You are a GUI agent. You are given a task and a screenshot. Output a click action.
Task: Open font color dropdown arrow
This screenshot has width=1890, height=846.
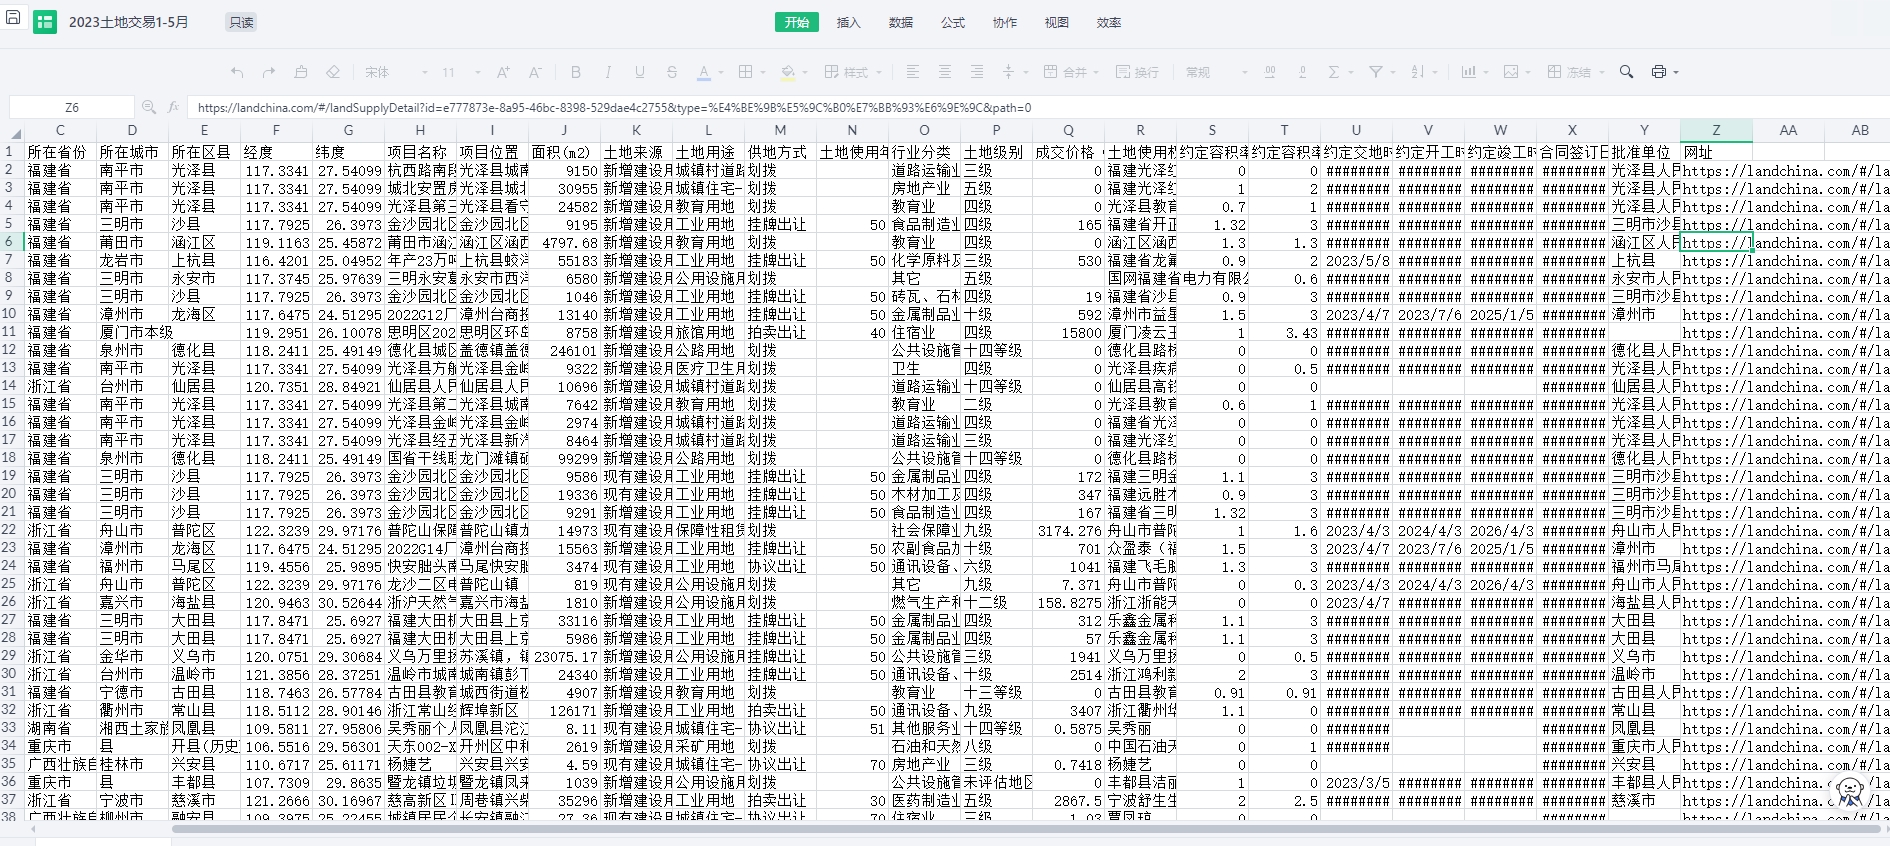(720, 72)
